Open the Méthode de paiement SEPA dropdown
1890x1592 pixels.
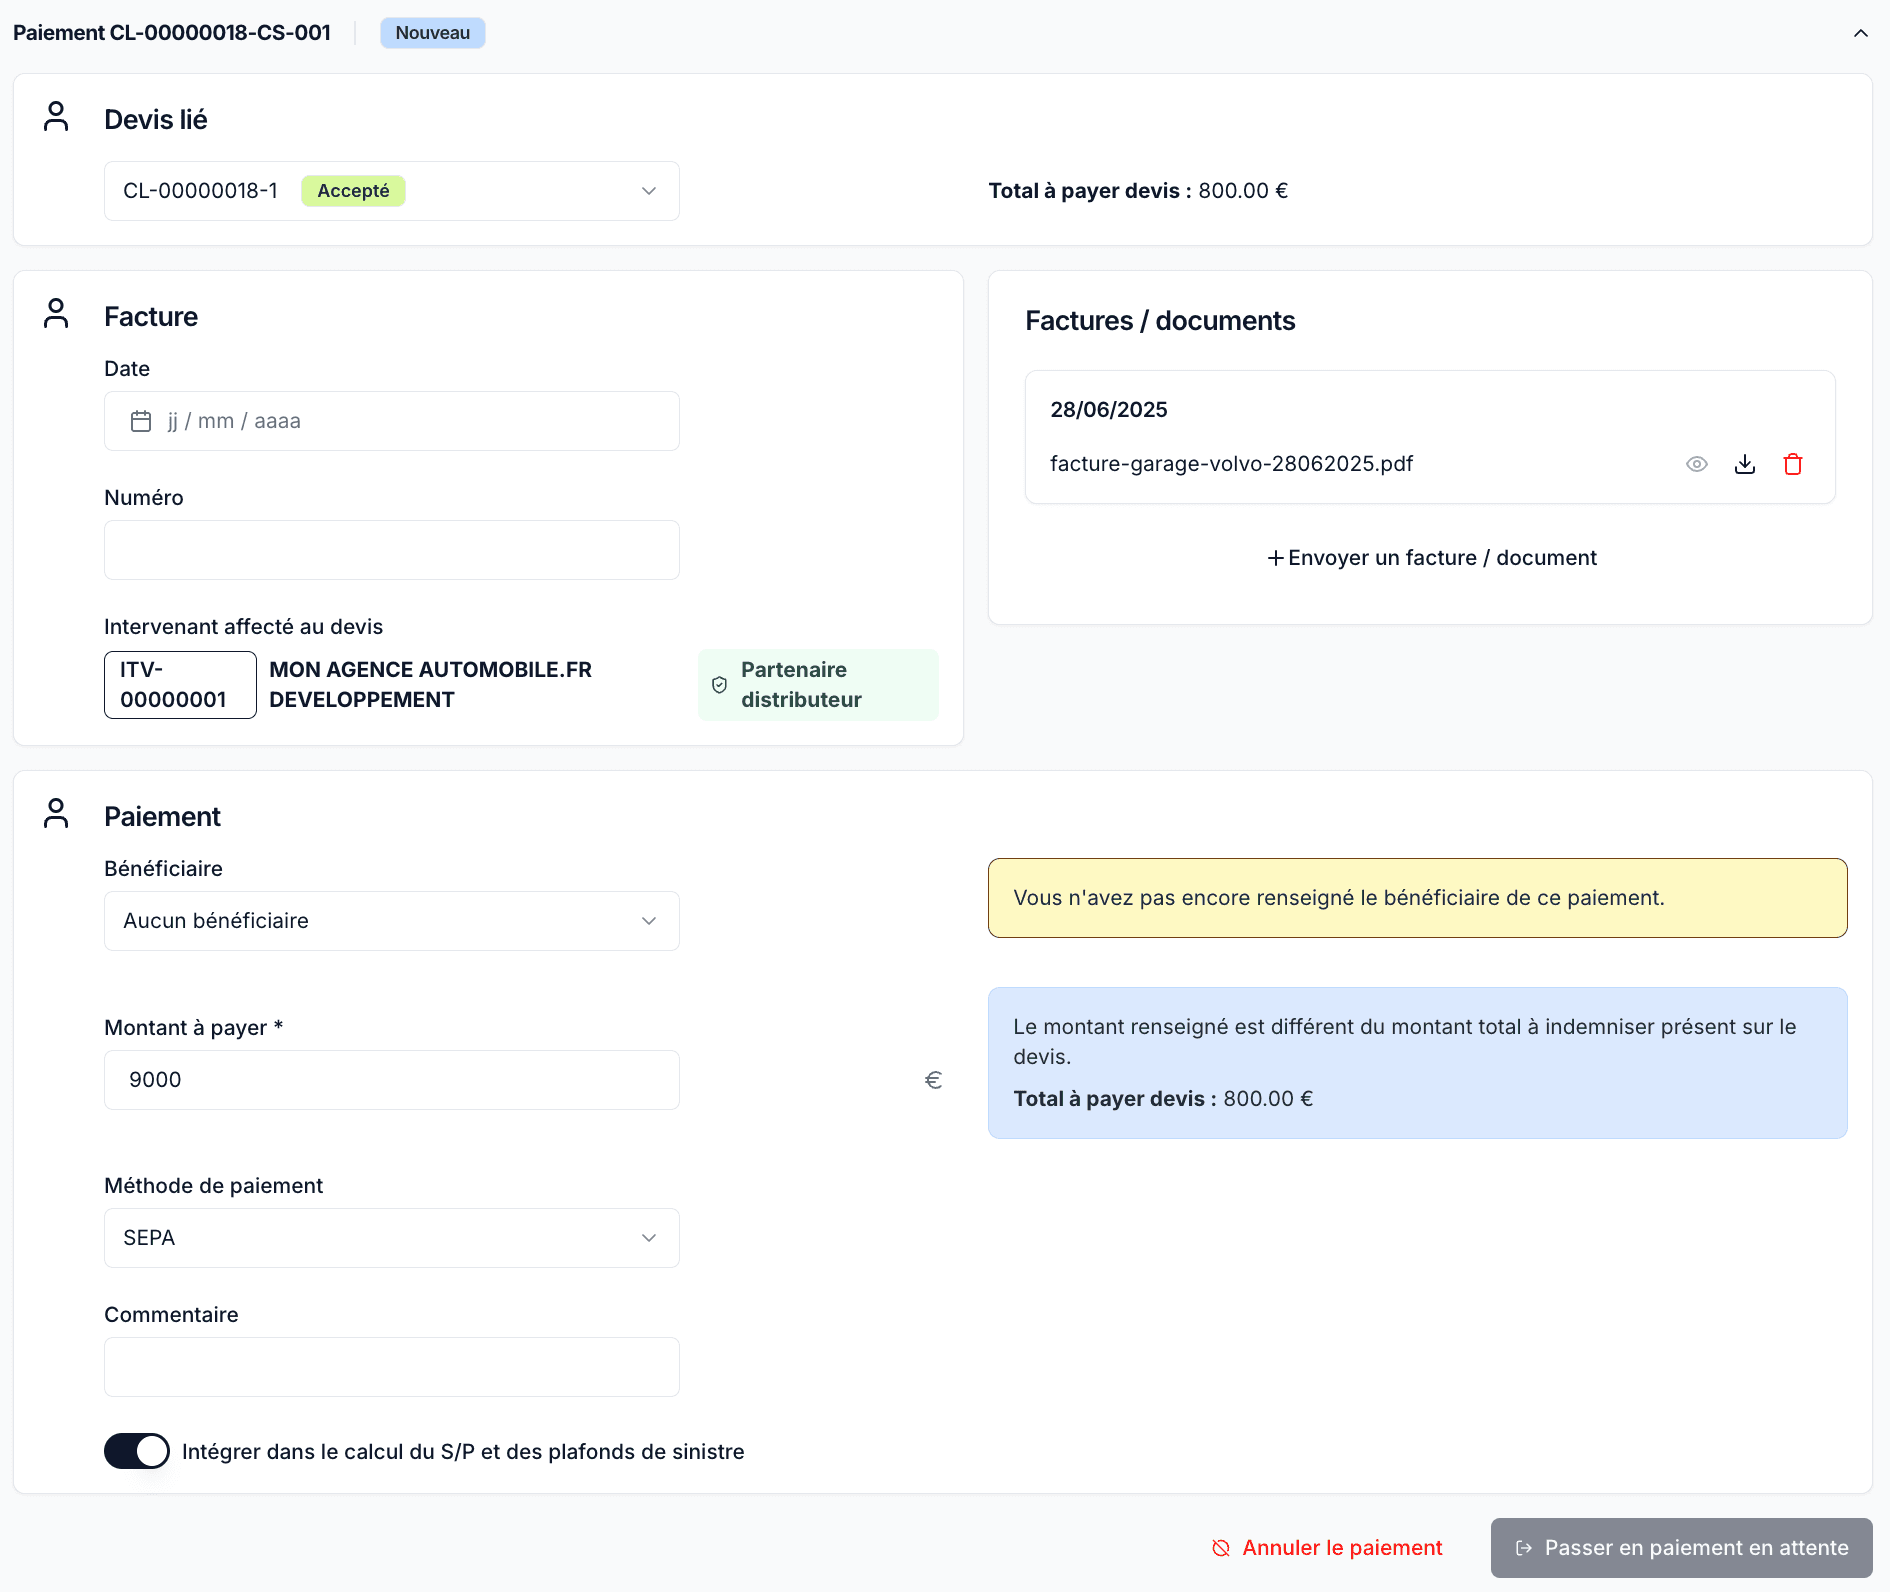coord(391,1238)
